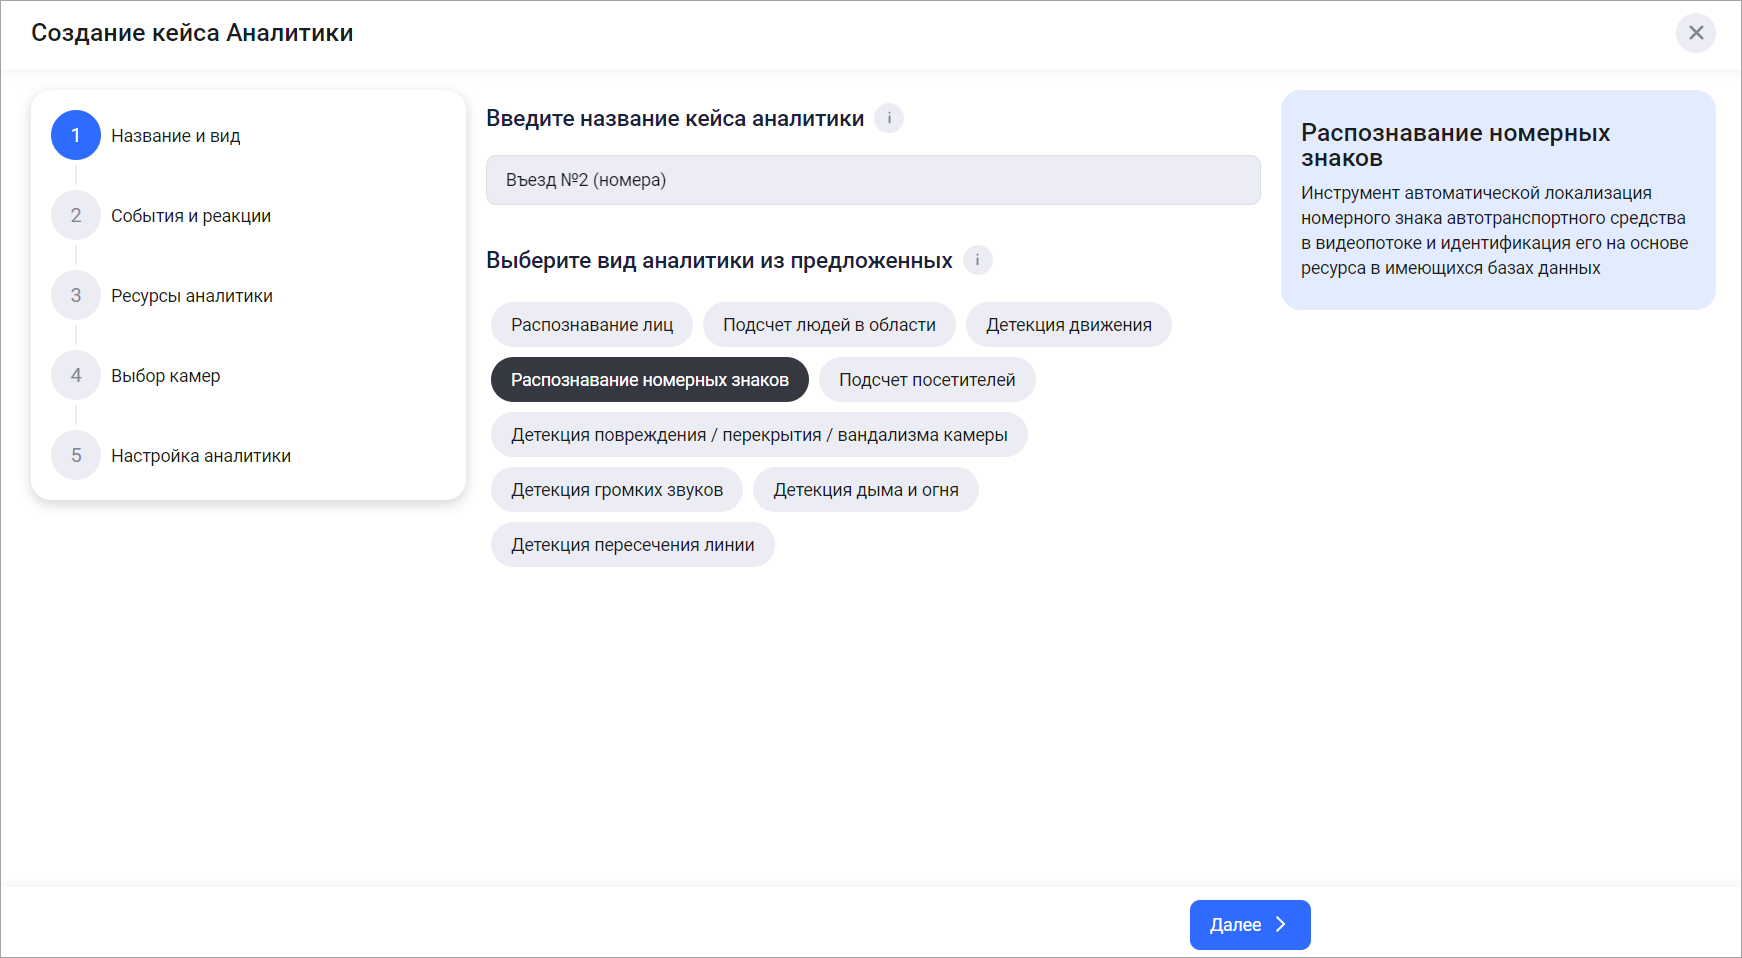Click step 1 circle in wizard

[x=76, y=135]
